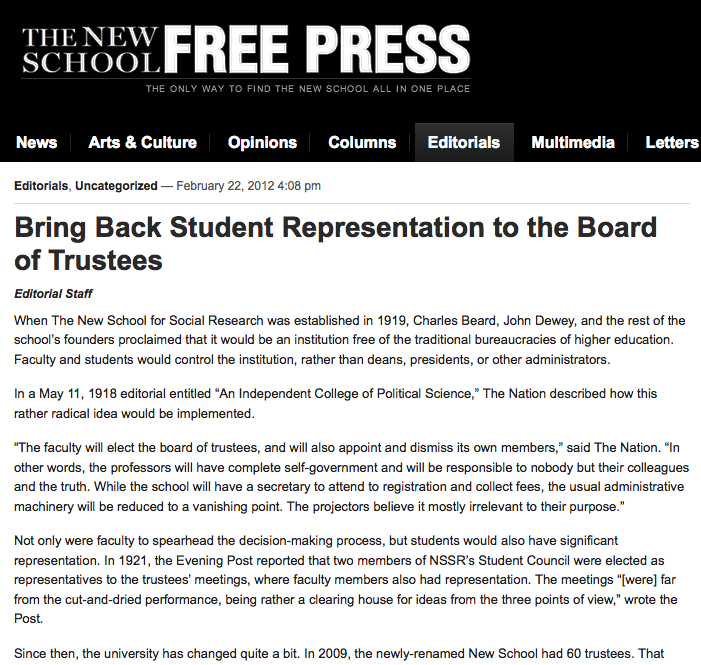
Task: Click the 'FREE PRESS' masthead text
Action: click(317, 49)
